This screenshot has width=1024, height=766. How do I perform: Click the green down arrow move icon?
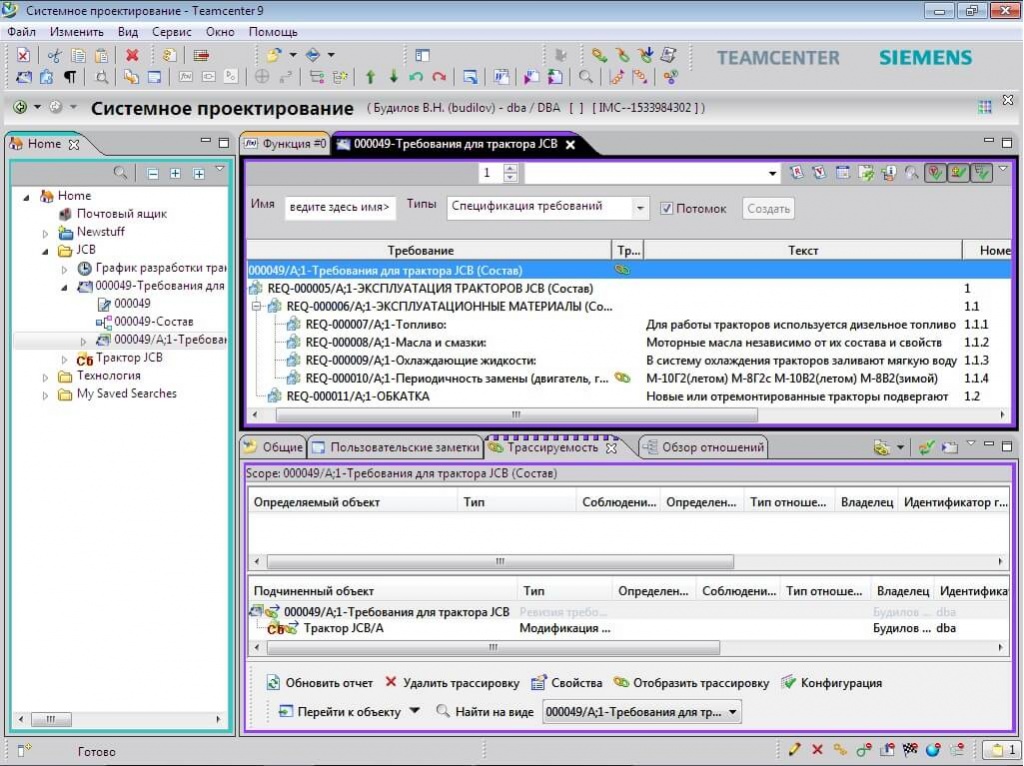(393, 77)
